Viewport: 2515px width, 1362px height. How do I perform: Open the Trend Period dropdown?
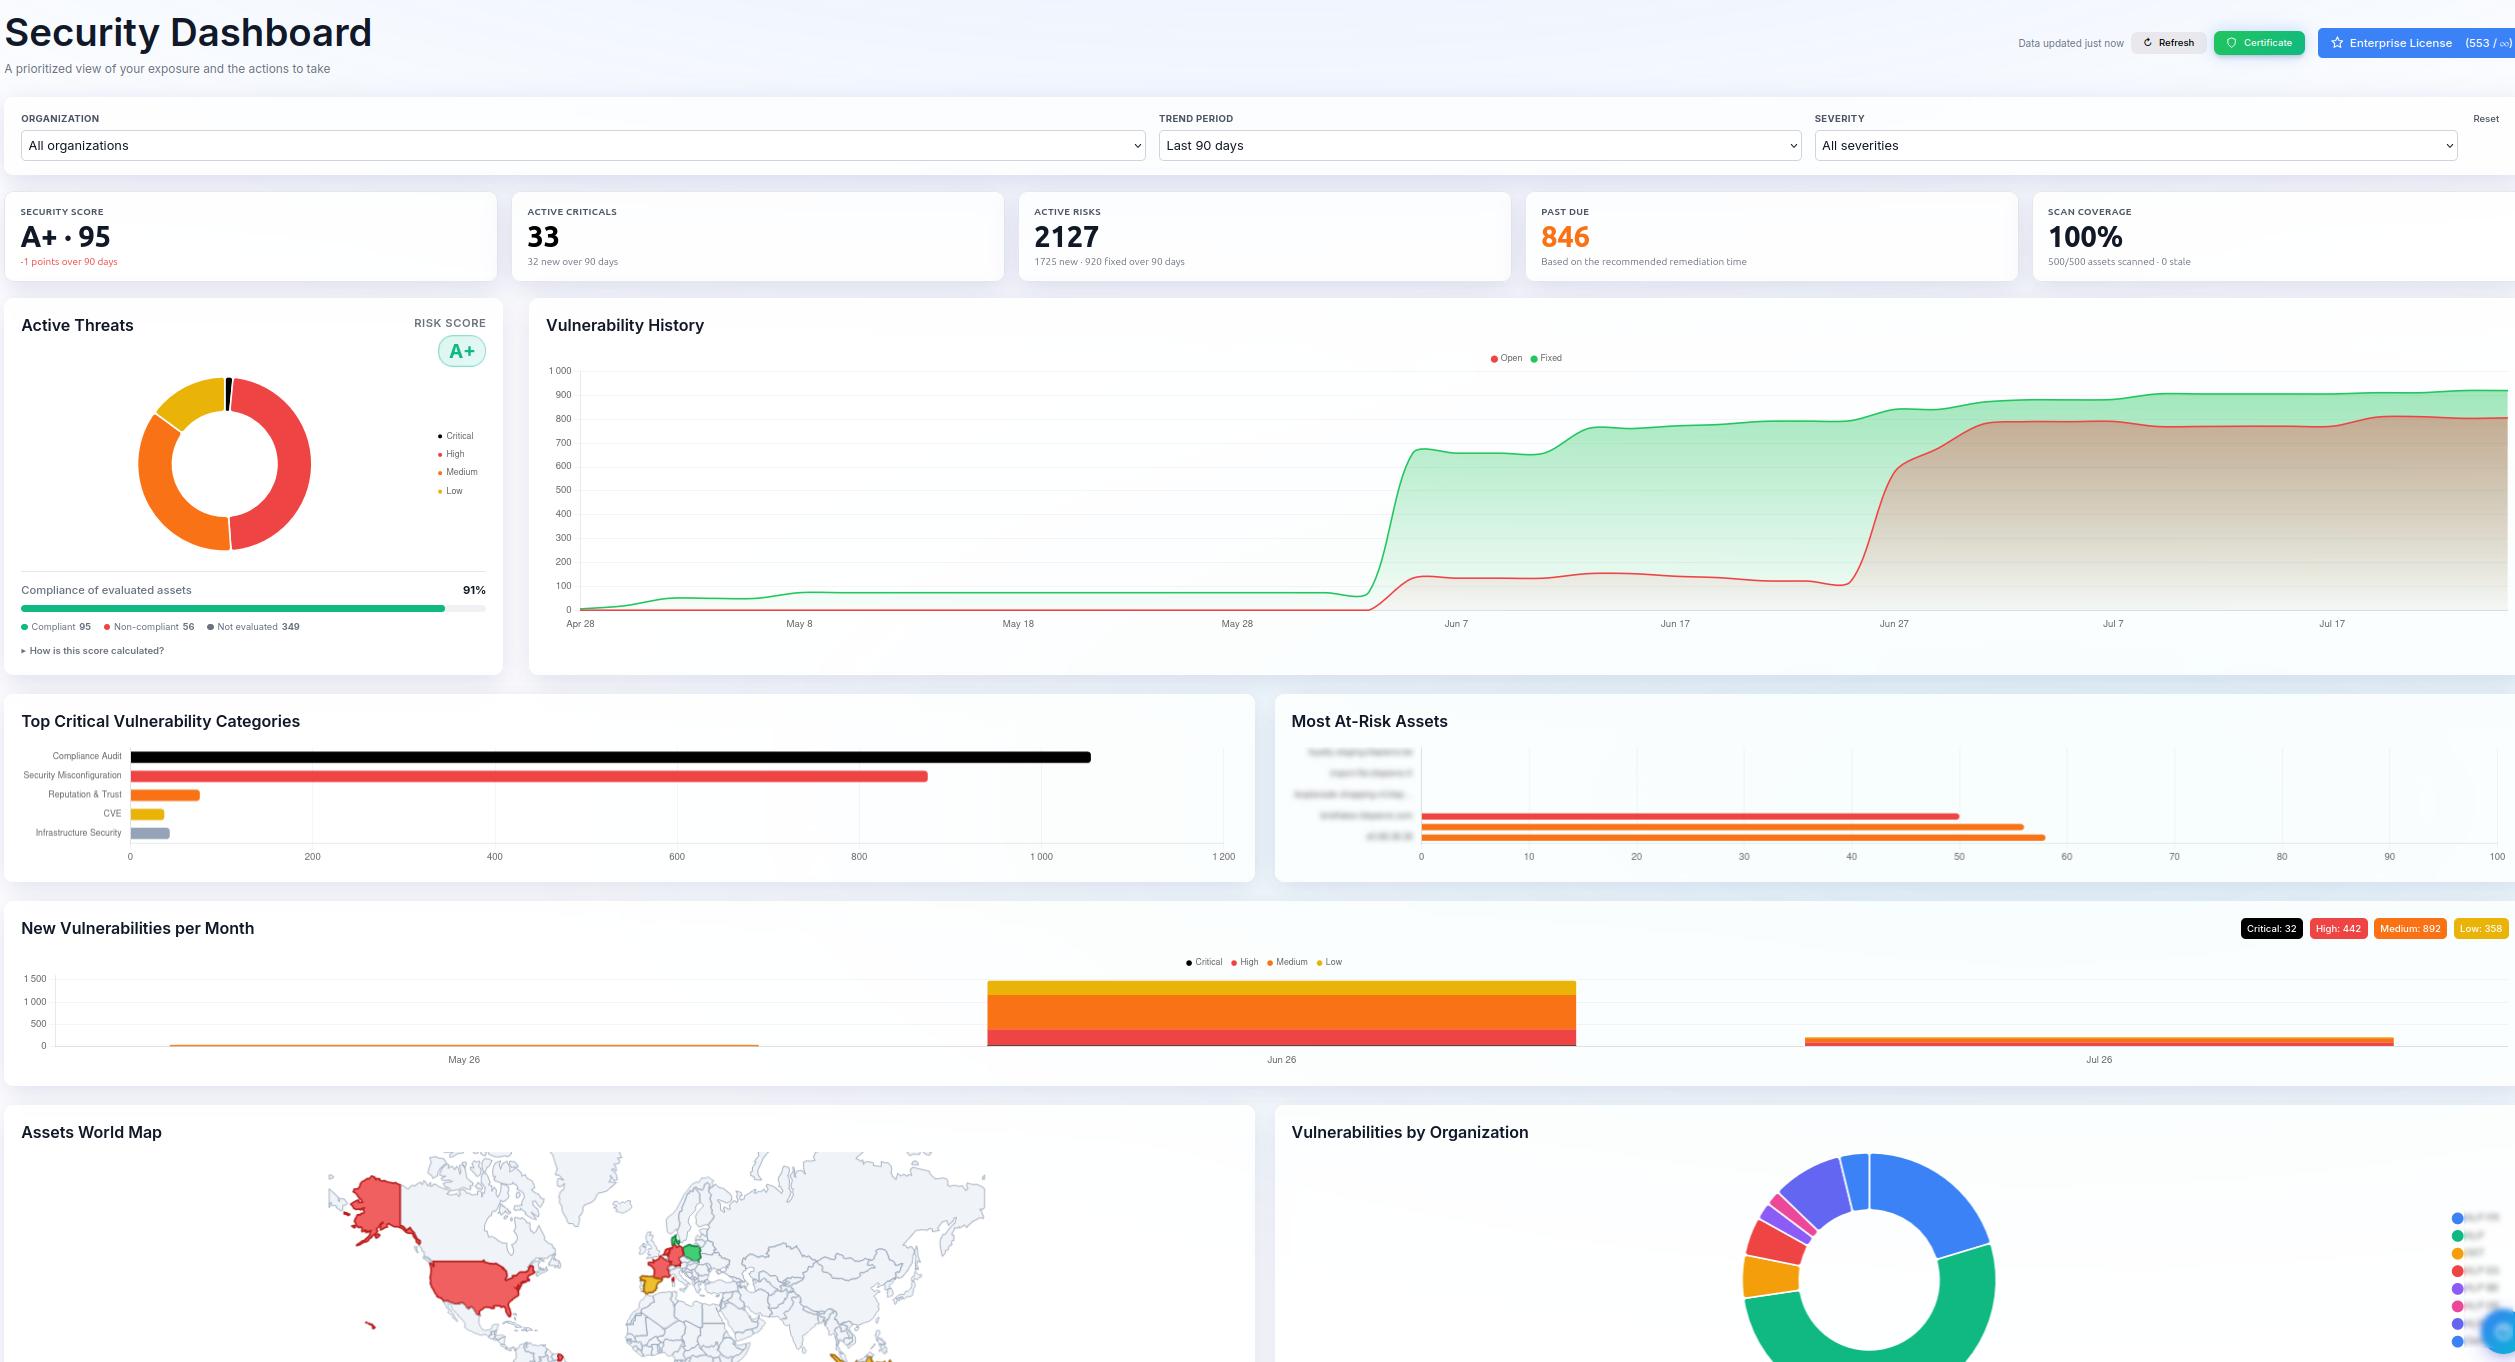pos(1480,146)
